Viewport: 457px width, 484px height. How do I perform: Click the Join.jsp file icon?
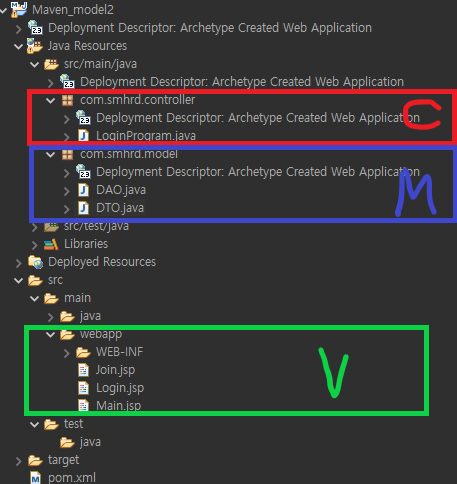(83, 370)
